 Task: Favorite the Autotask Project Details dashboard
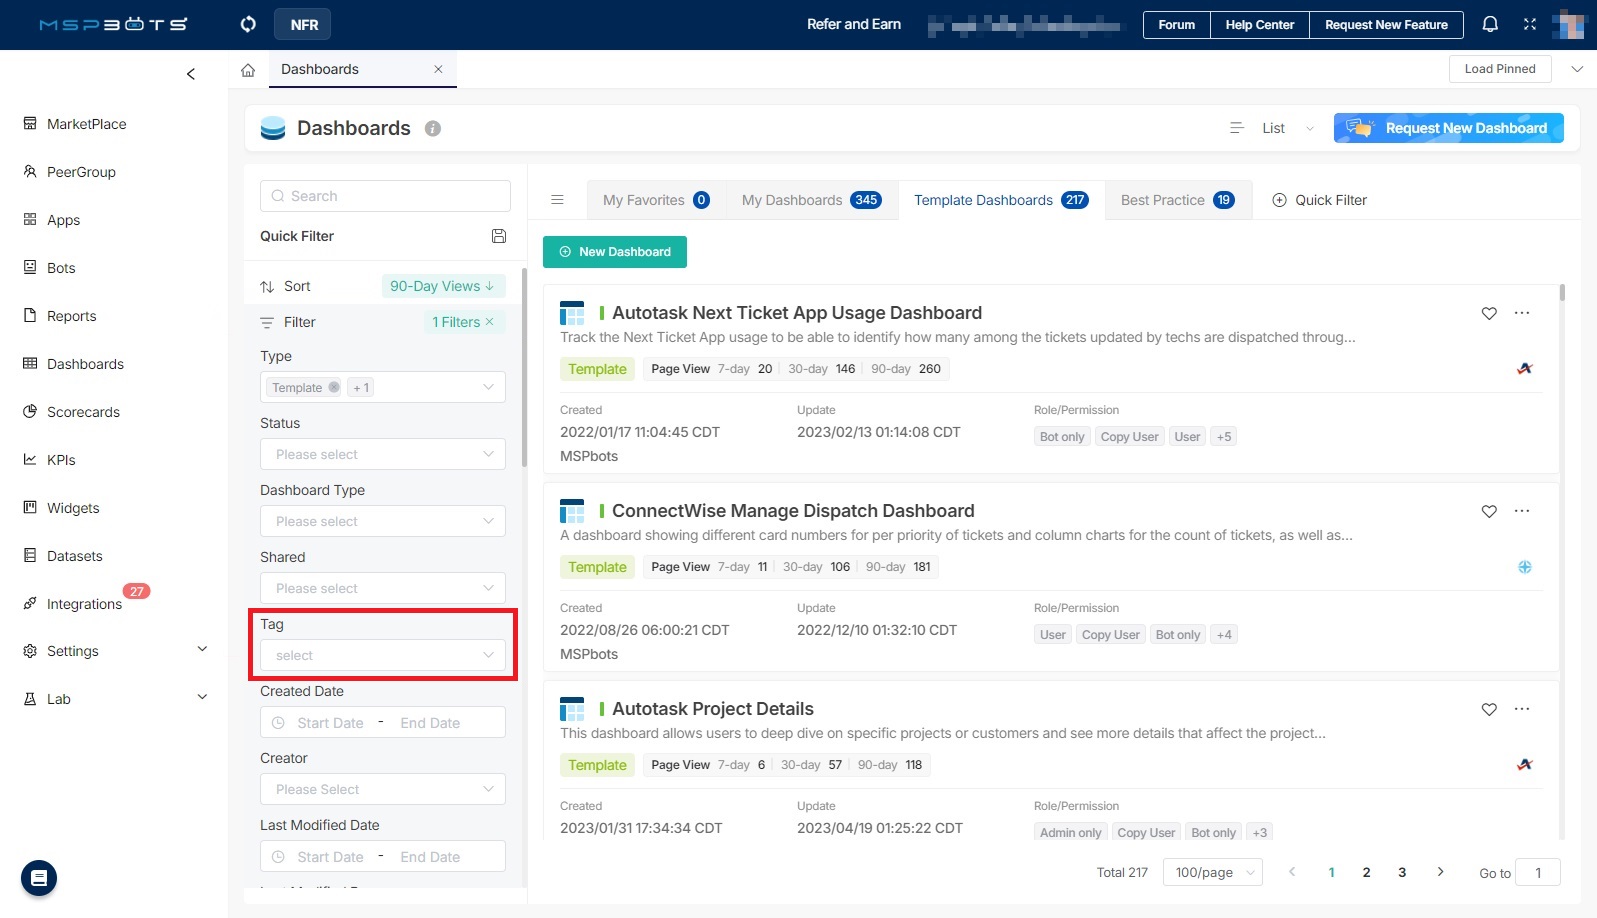click(1489, 709)
